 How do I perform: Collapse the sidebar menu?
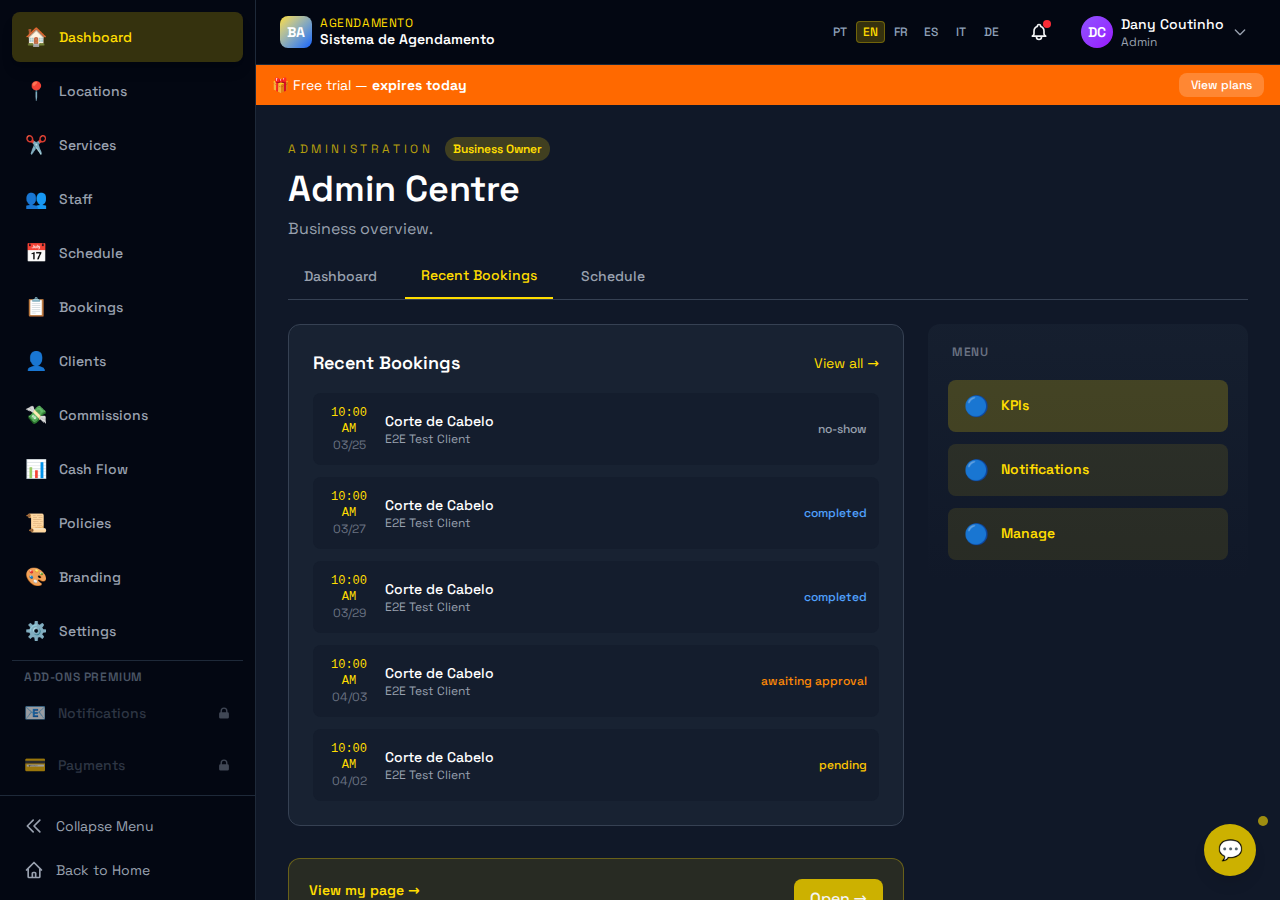tap(128, 826)
